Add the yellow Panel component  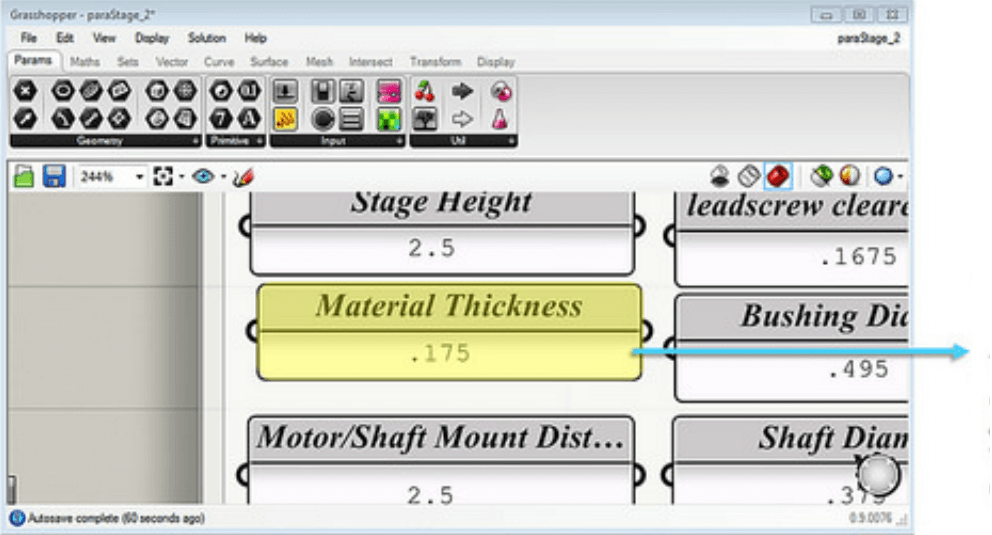pyautogui.click(x=285, y=118)
